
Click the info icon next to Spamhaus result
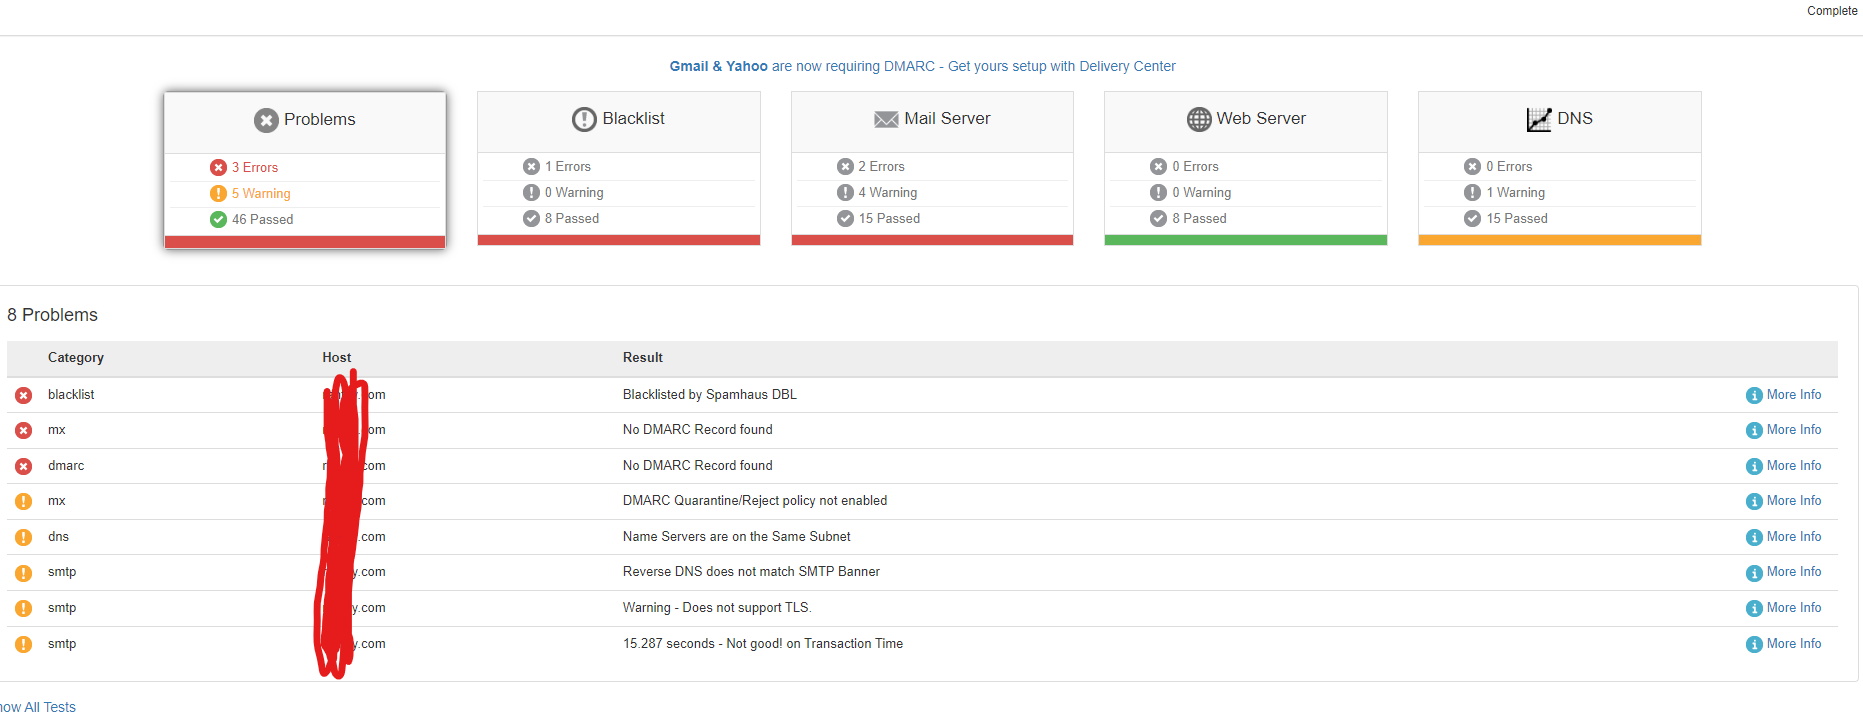(x=1754, y=395)
